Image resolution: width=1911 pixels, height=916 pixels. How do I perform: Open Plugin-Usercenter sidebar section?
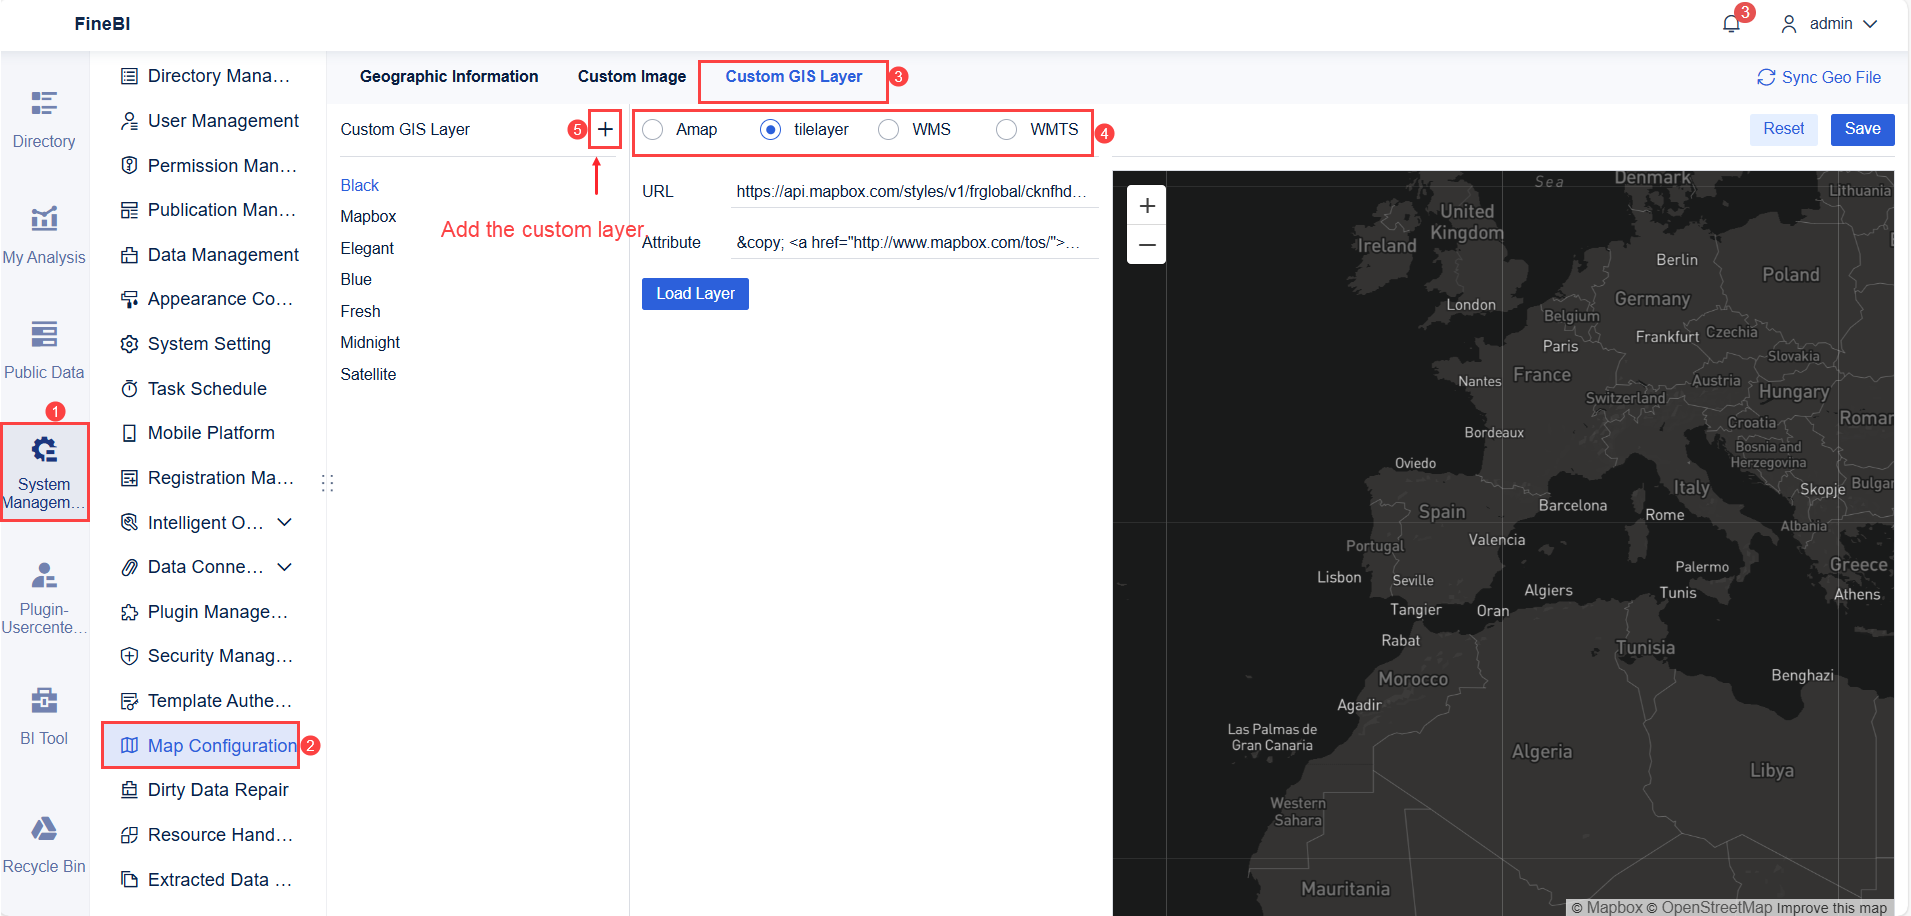pos(44,598)
